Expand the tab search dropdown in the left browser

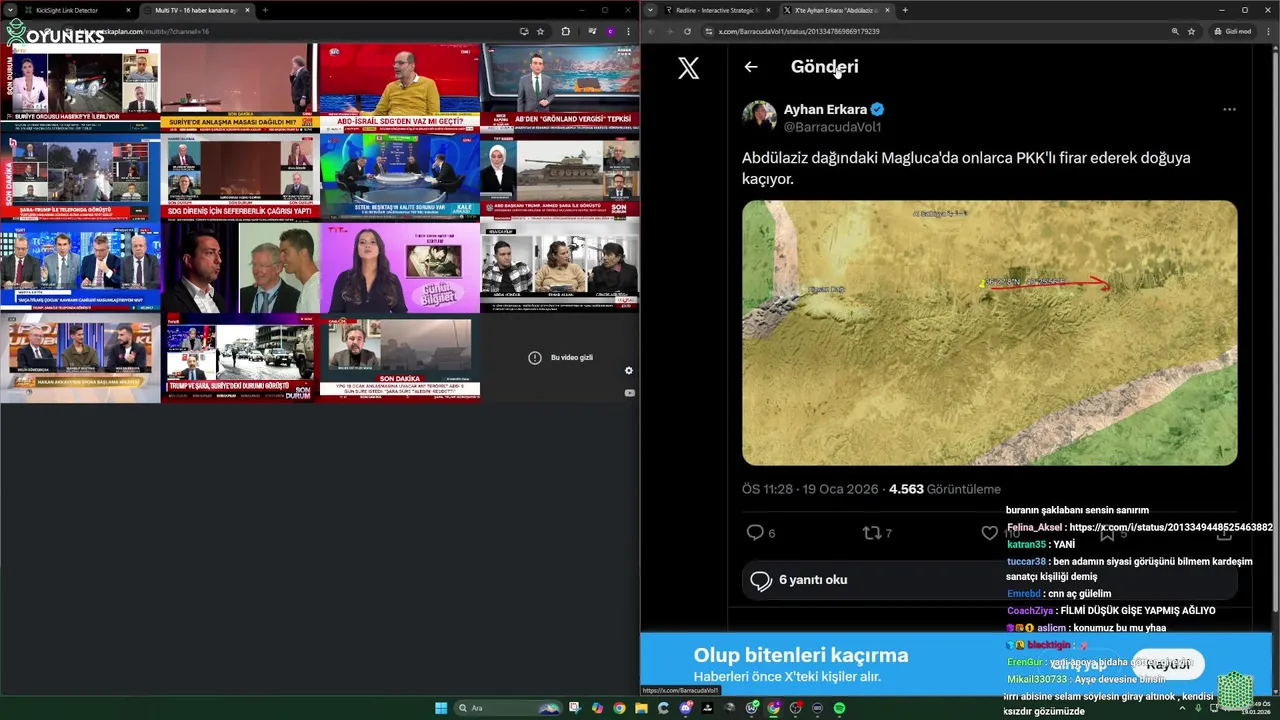(x=10, y=10)
